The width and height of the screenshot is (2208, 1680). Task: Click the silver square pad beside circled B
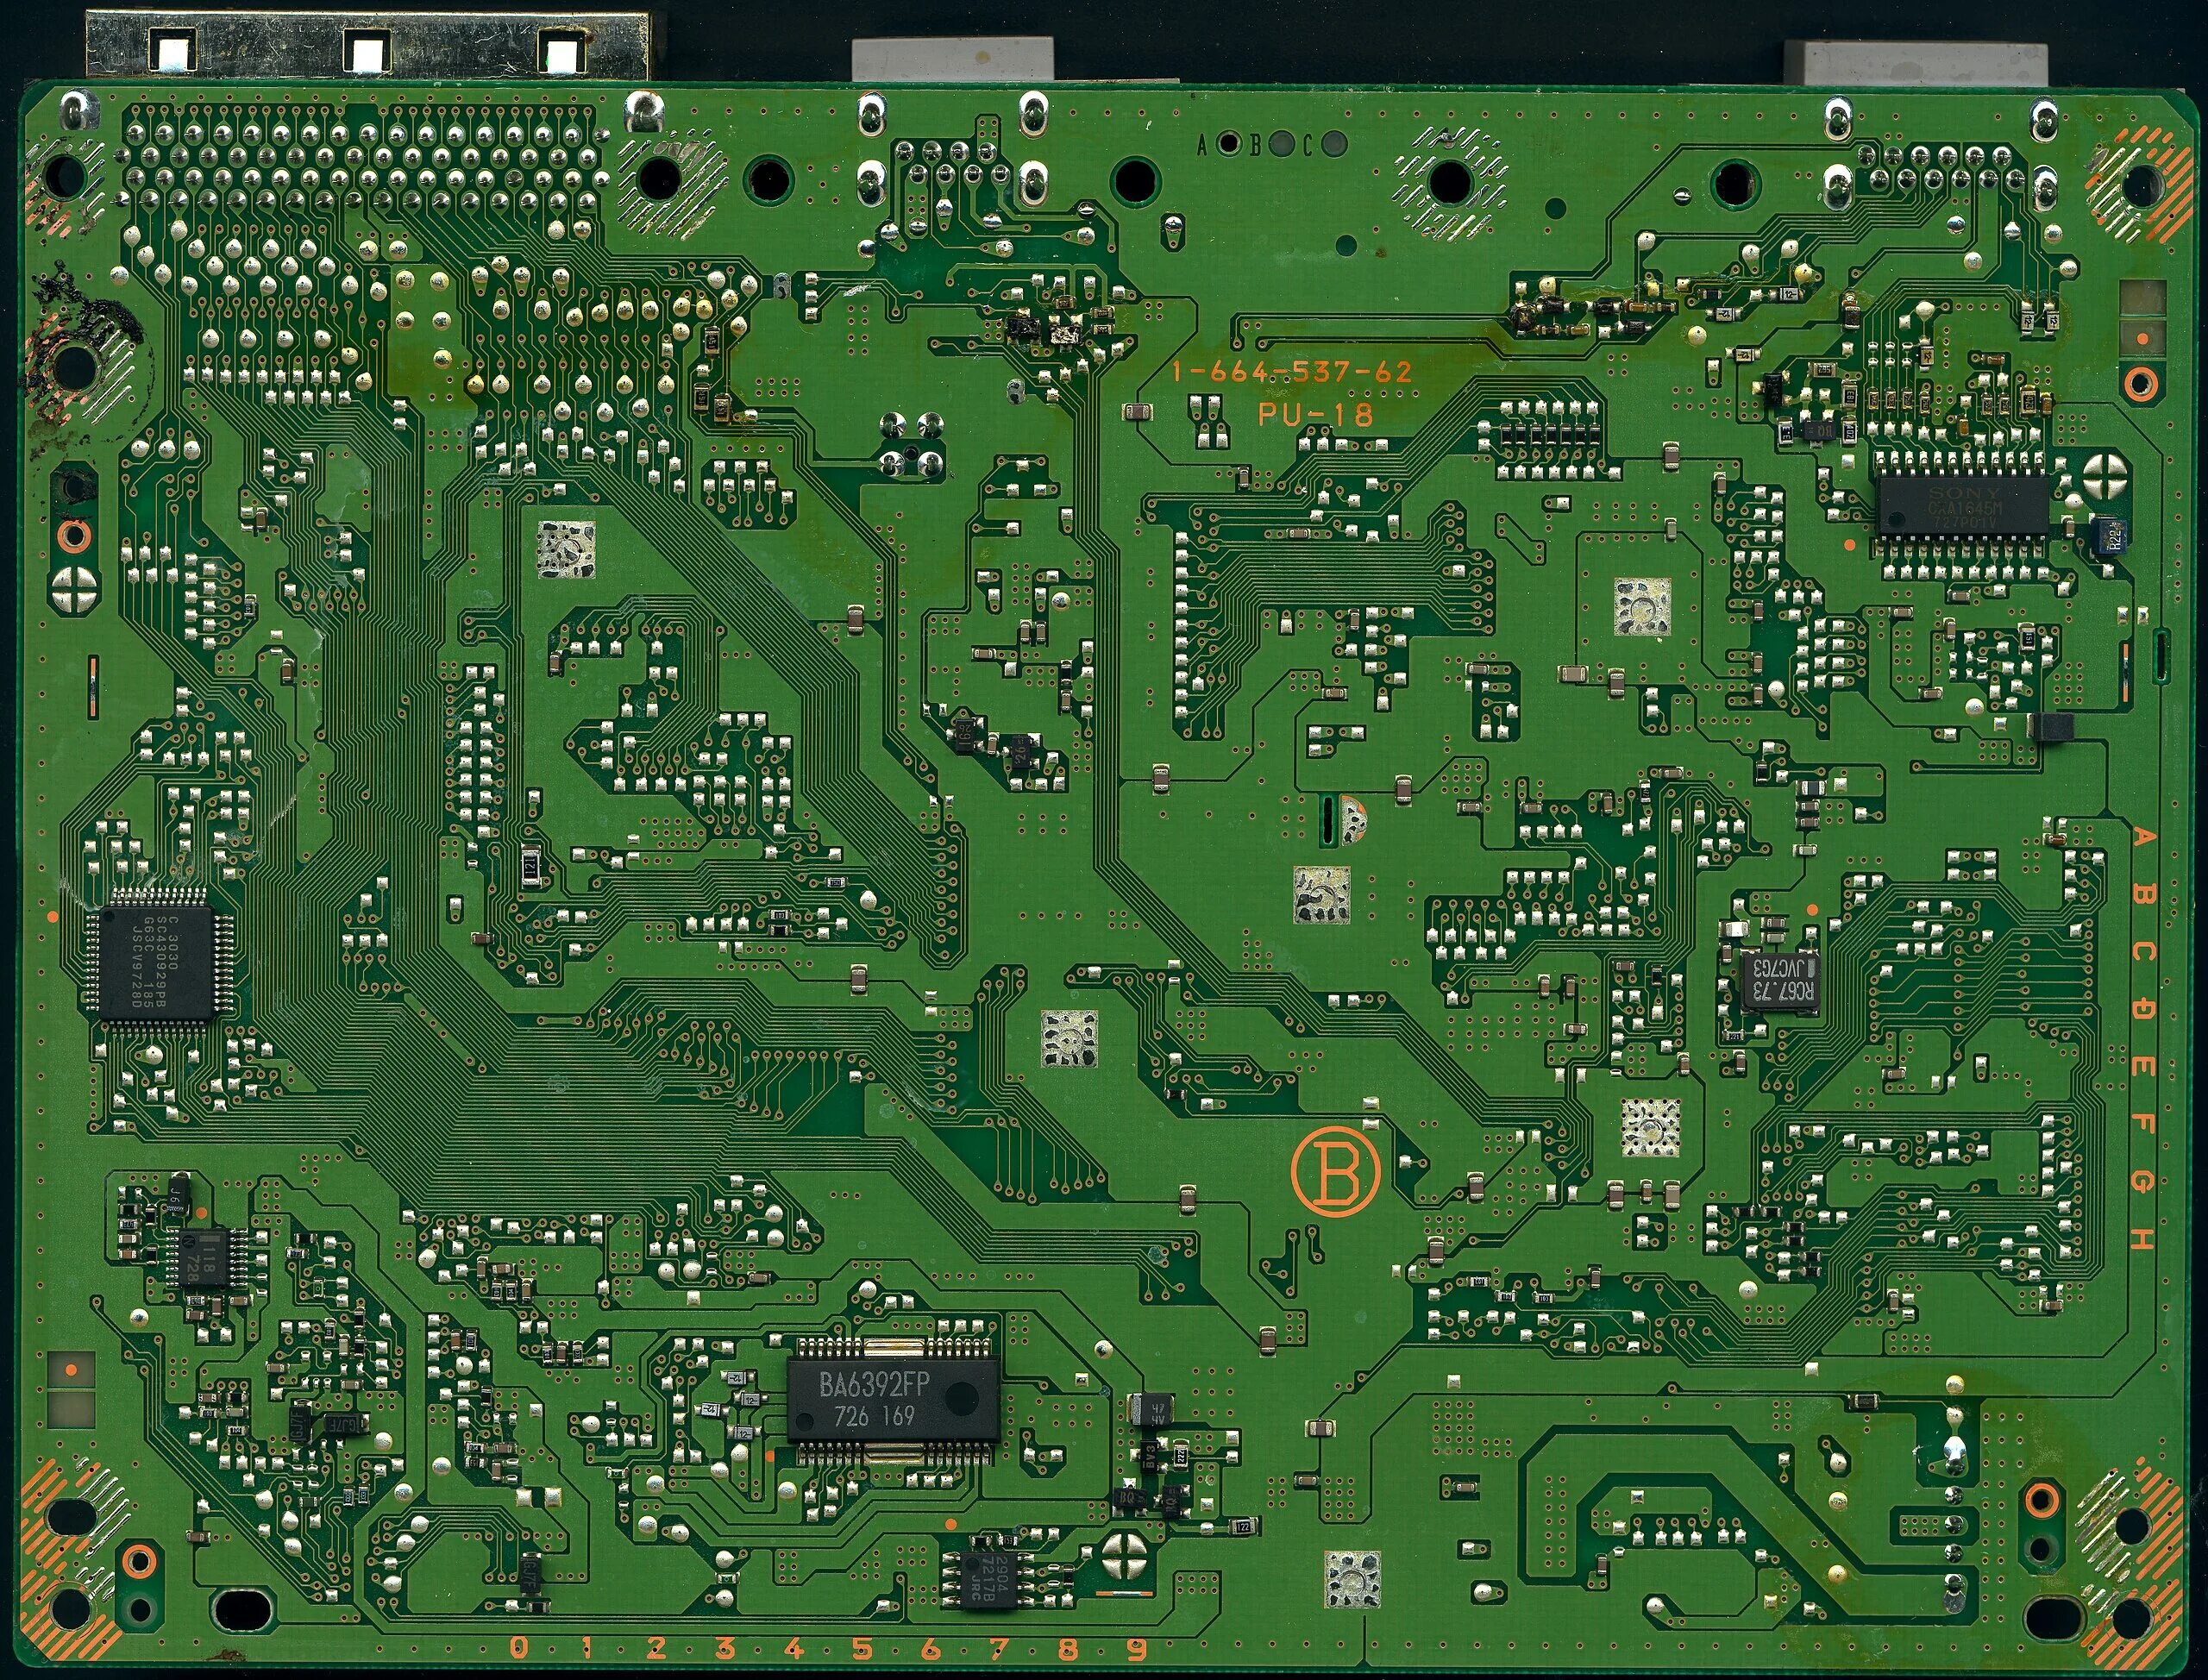click(1649, 1128)
